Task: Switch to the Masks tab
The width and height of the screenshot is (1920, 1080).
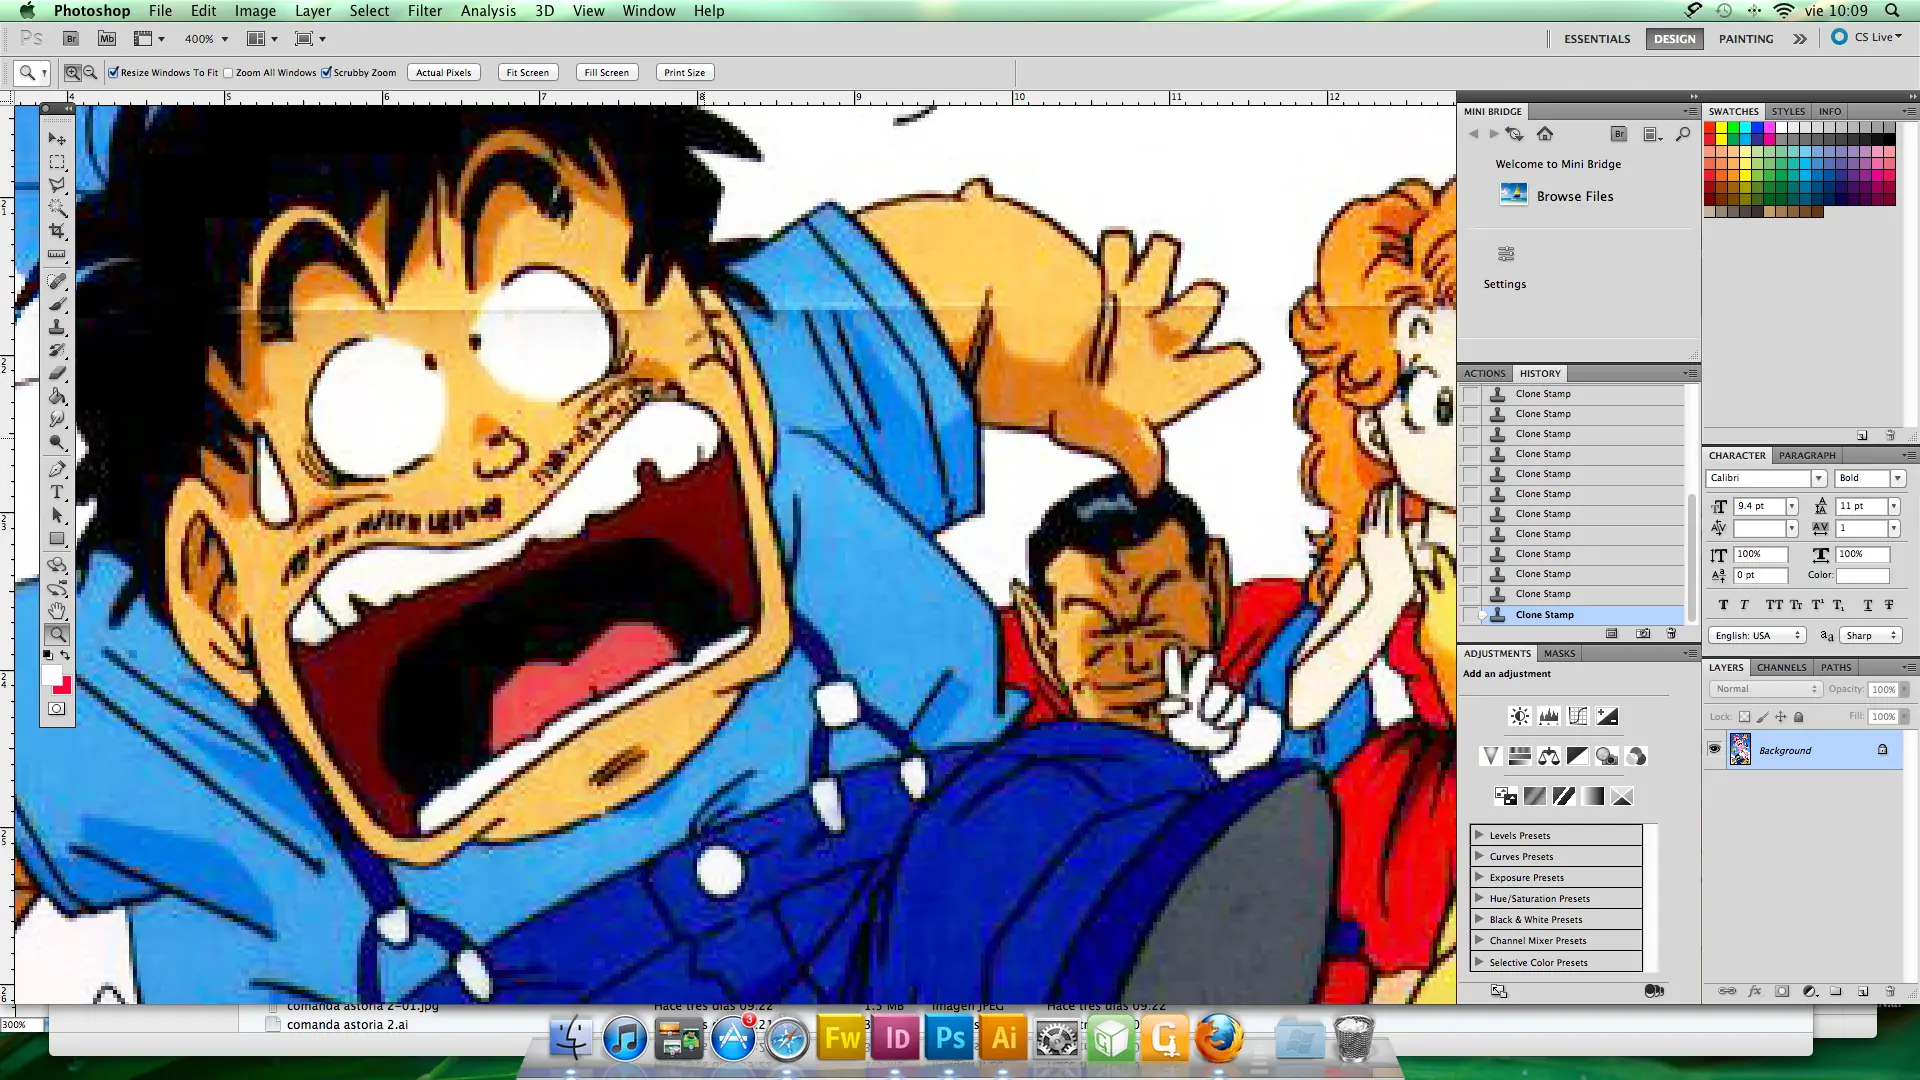Action: [1559, 653]
